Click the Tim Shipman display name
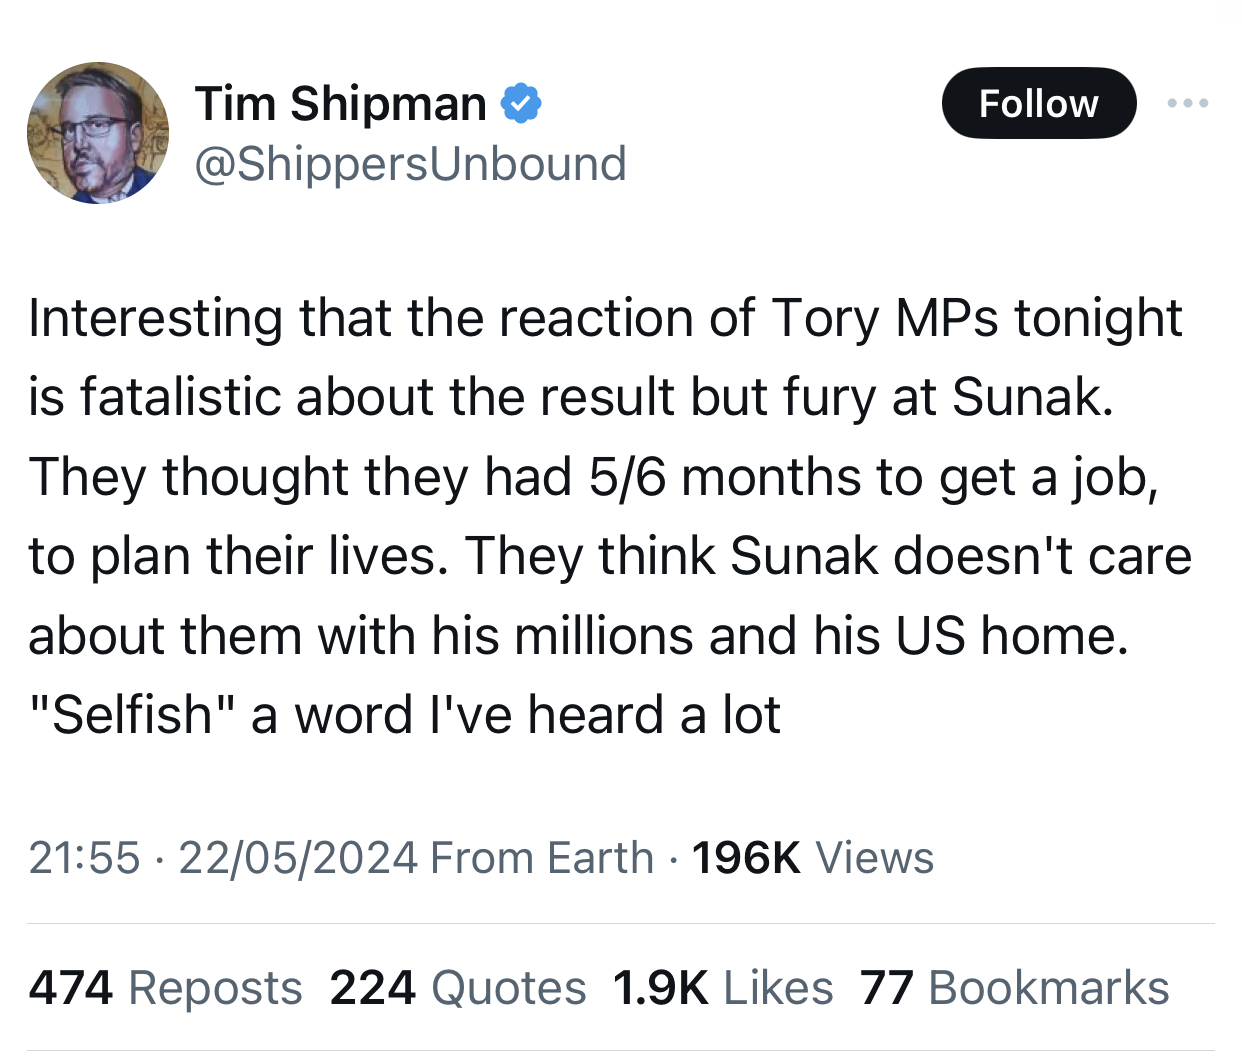 pyautogui.click(x=341, y=104)
